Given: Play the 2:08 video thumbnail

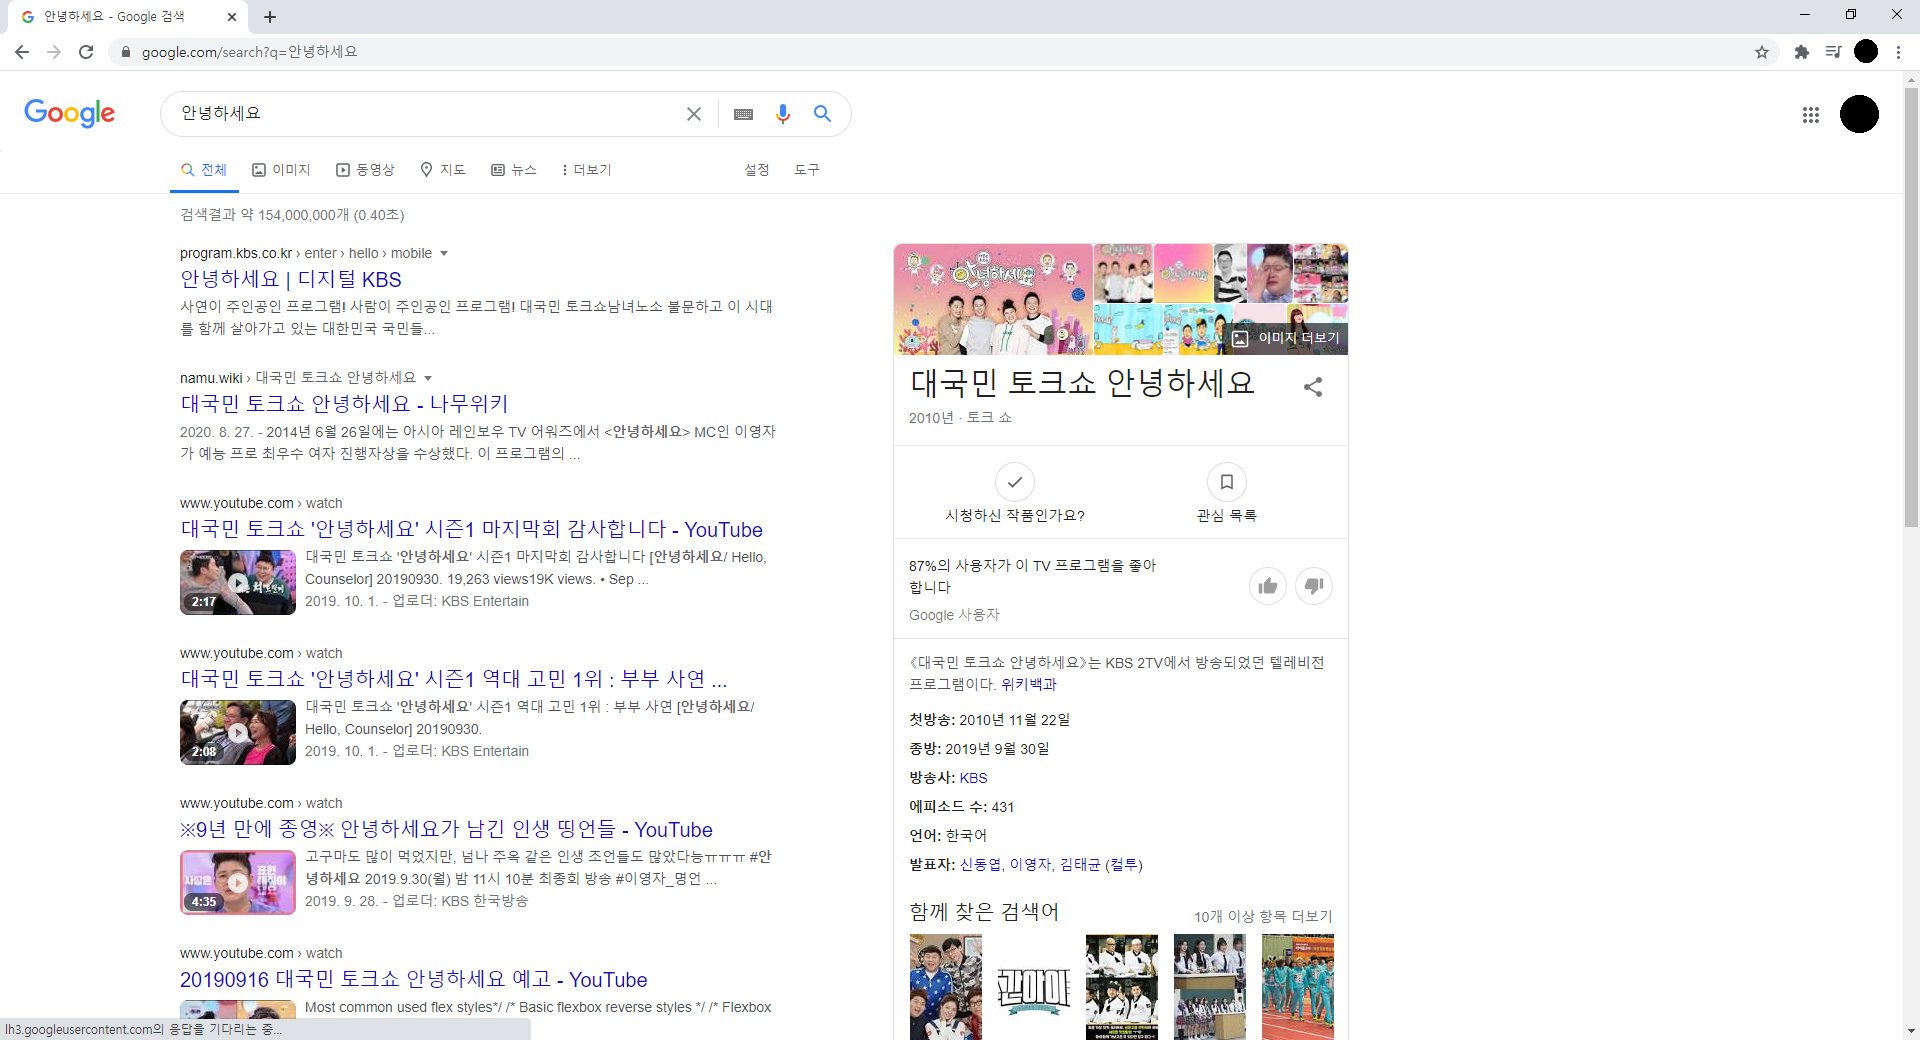Looking at the screenshot, I should (238, 732).
